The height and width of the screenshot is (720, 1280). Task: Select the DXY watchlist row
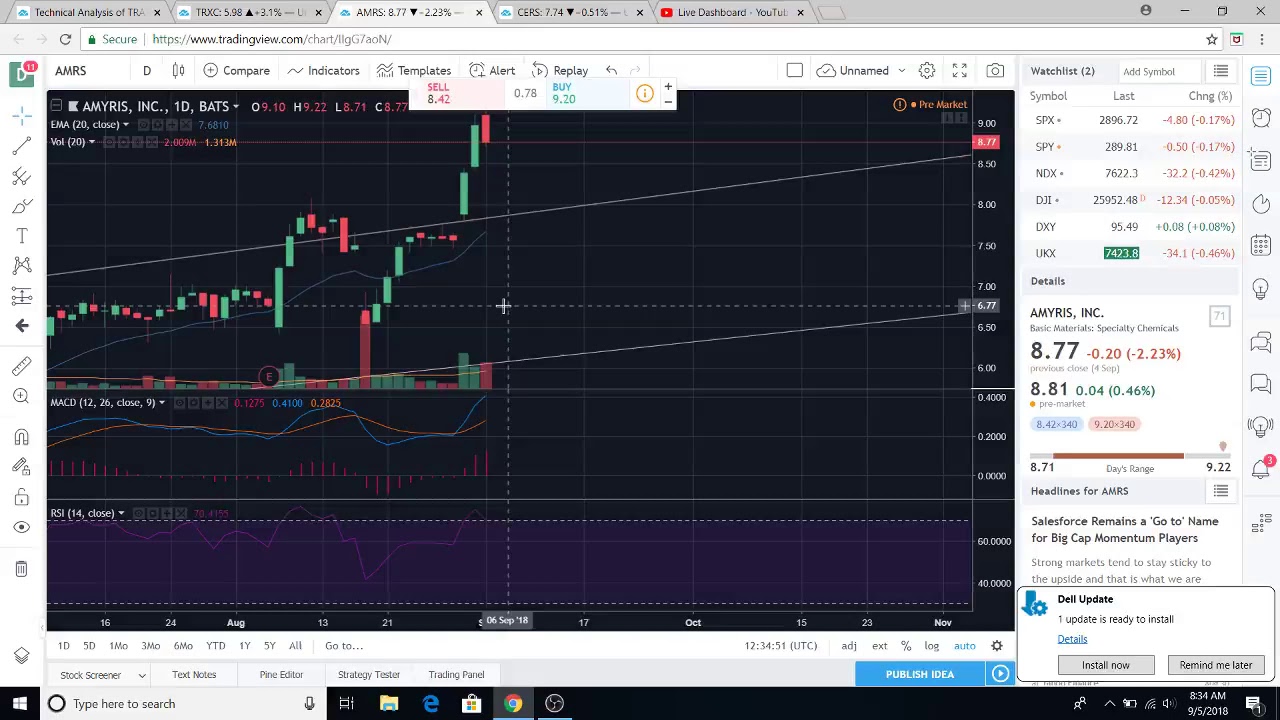(1132, 227)
